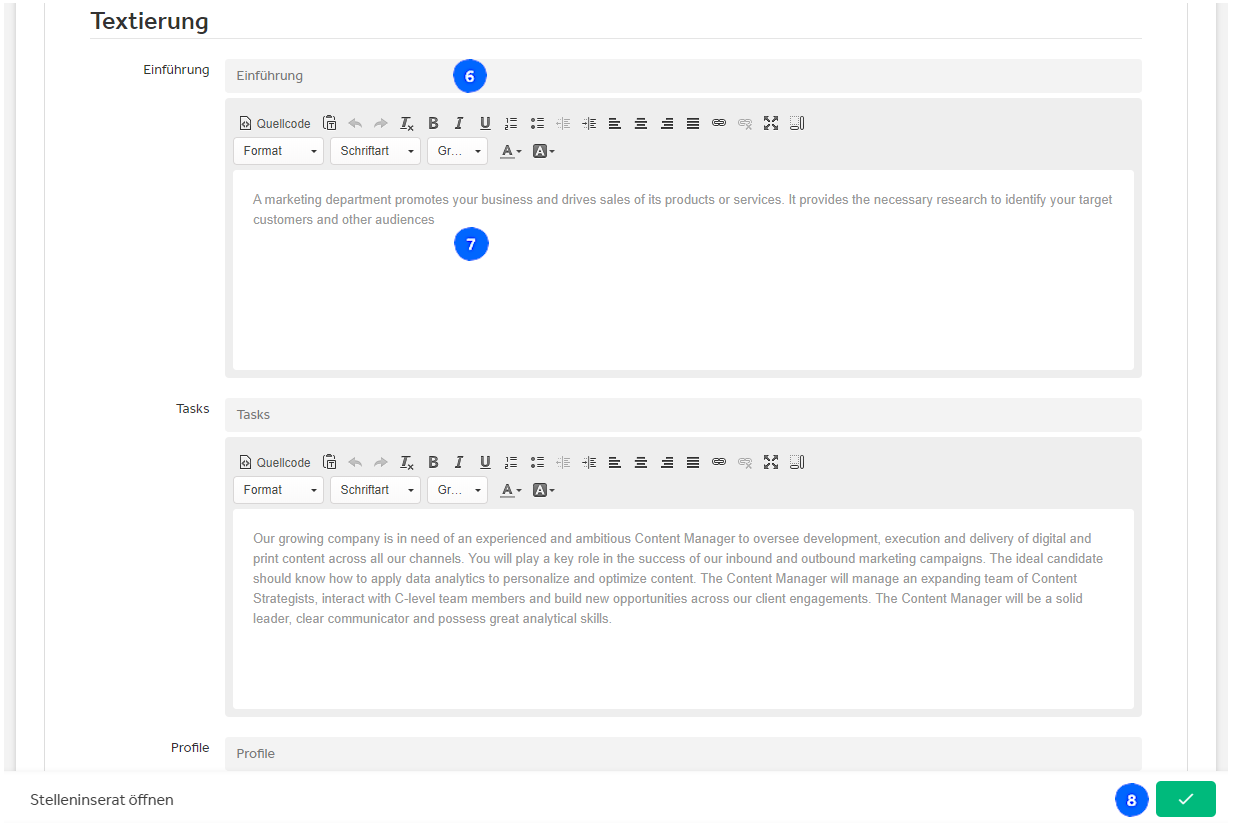
Task: Click into the Content Manager text area
Action: (683, 609)
